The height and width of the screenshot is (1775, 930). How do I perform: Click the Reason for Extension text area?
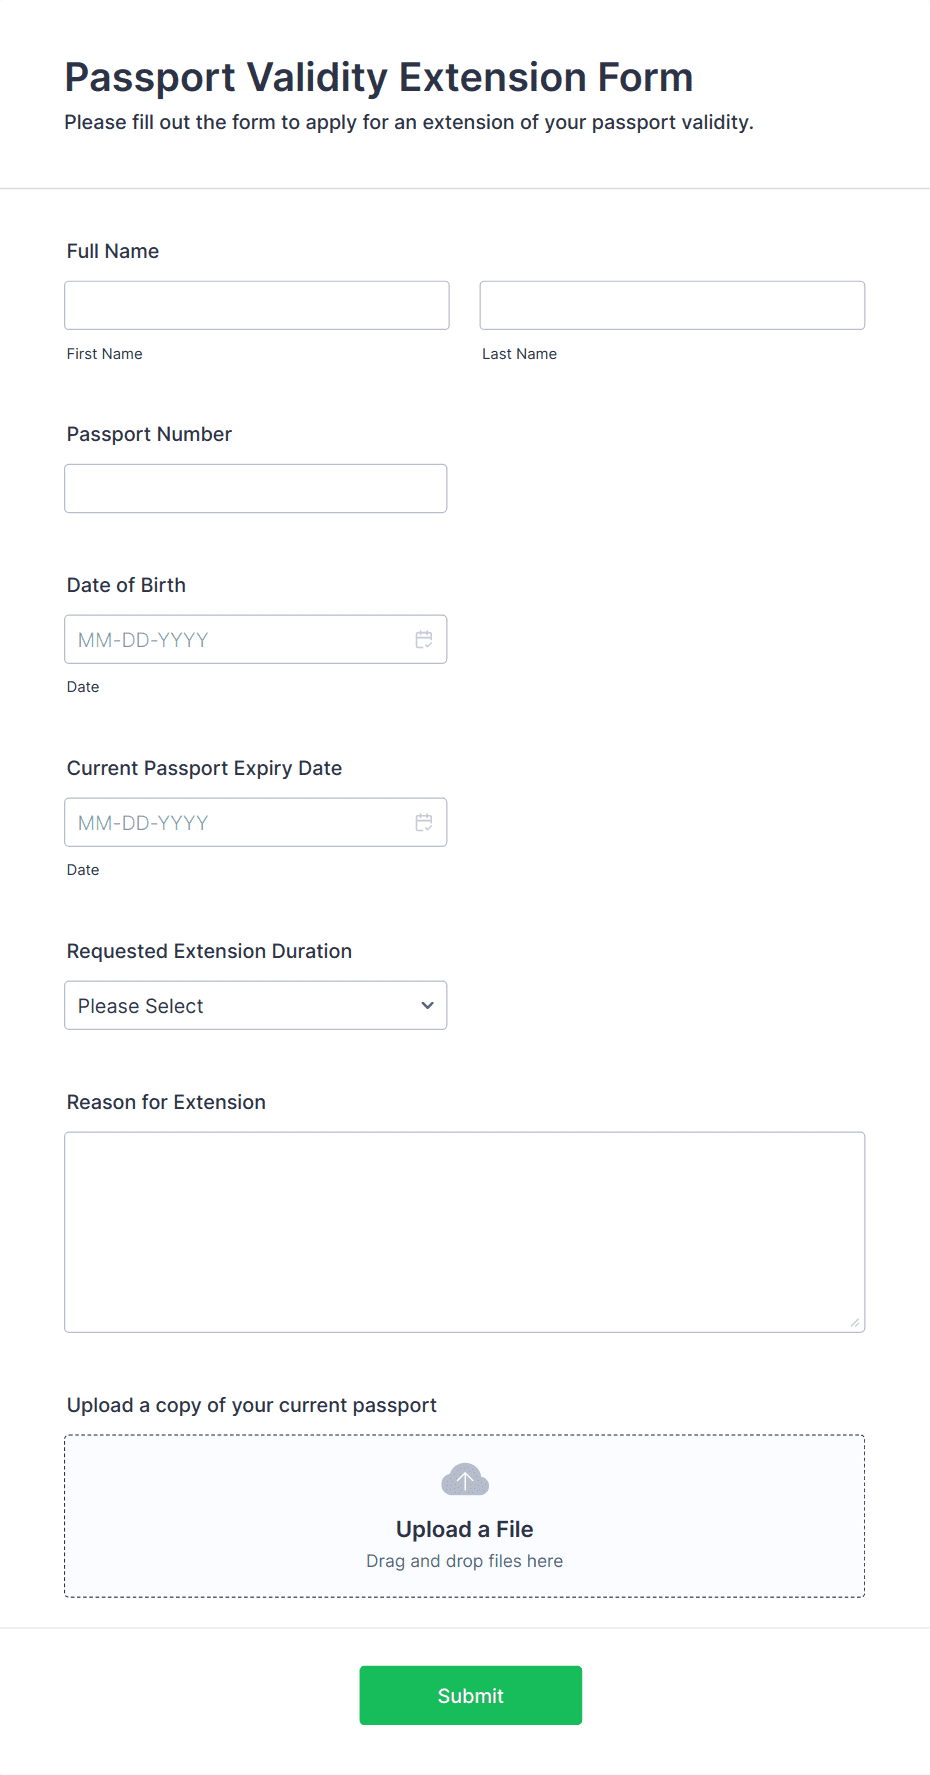point(465,1233)
